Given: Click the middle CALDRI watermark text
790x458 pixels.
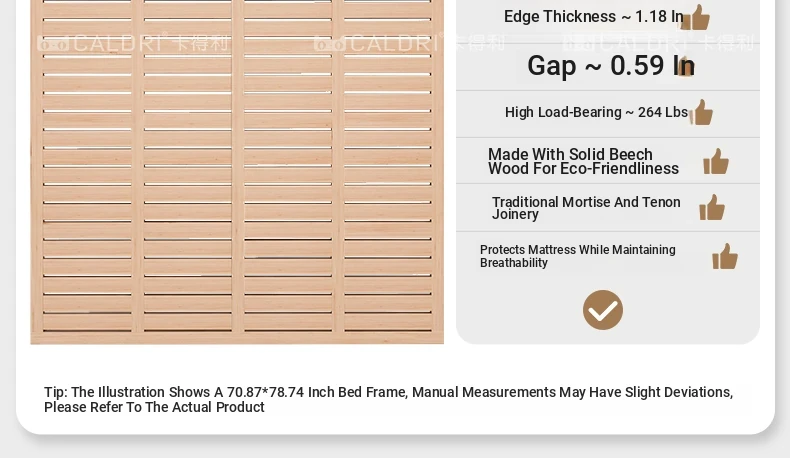Looking at the screenshot, I should coord(393,43).
